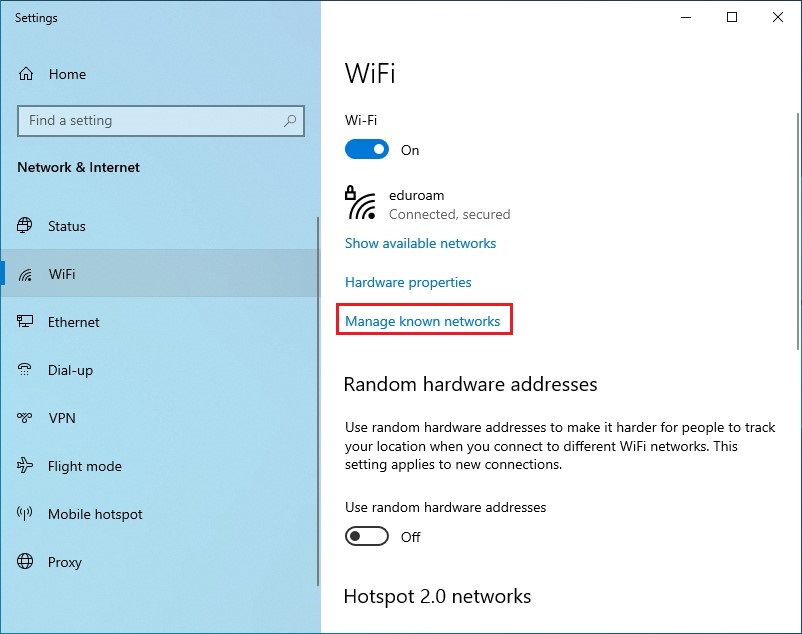Click Manage known networks link
Screen dimensions: 802x634
pyautogui.click(x=422, y=321)
